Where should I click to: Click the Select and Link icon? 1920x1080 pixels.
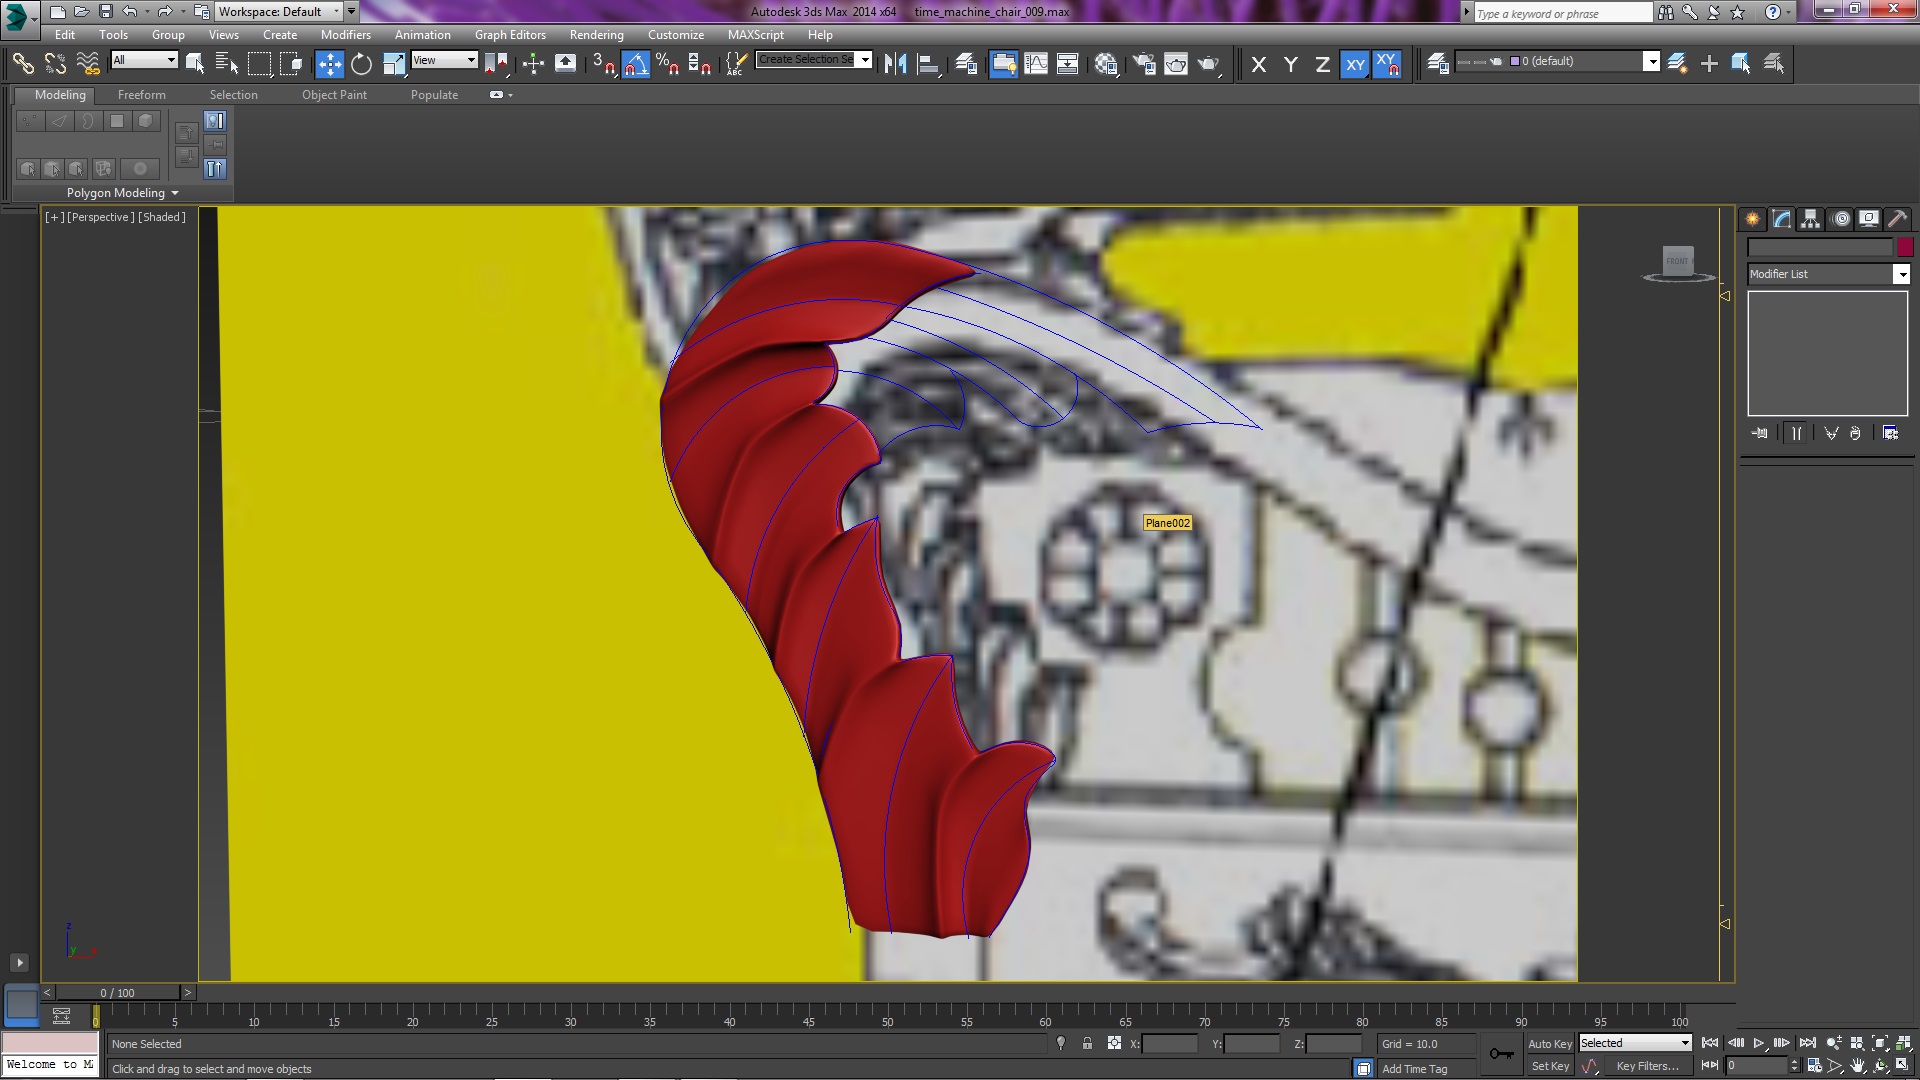pyautogui.click(x=22, y=64)
